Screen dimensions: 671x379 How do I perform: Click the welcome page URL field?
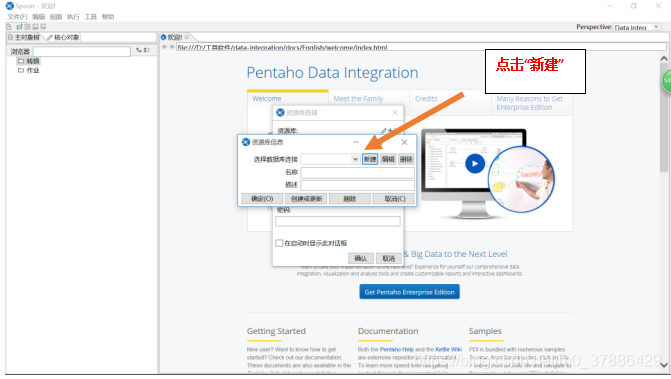tap(421, 47)
